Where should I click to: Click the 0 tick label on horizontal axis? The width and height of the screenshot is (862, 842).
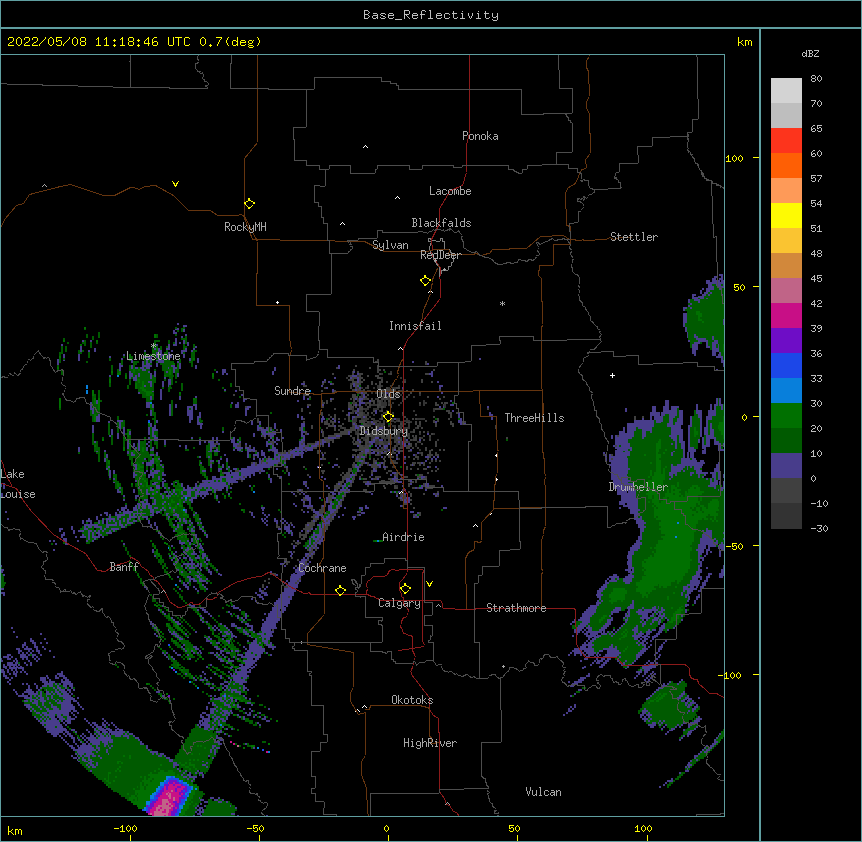coord(386,828)
